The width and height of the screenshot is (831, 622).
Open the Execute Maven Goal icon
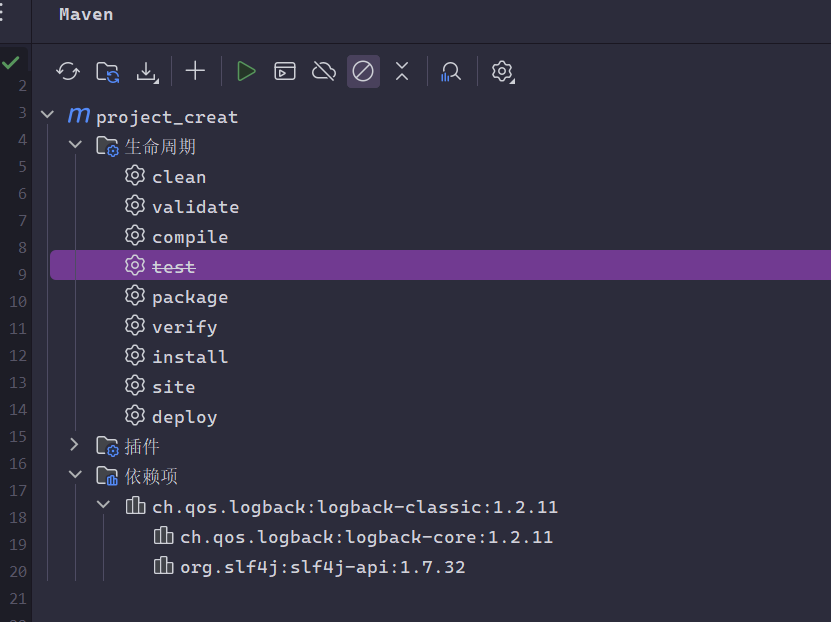coord(285,71)
